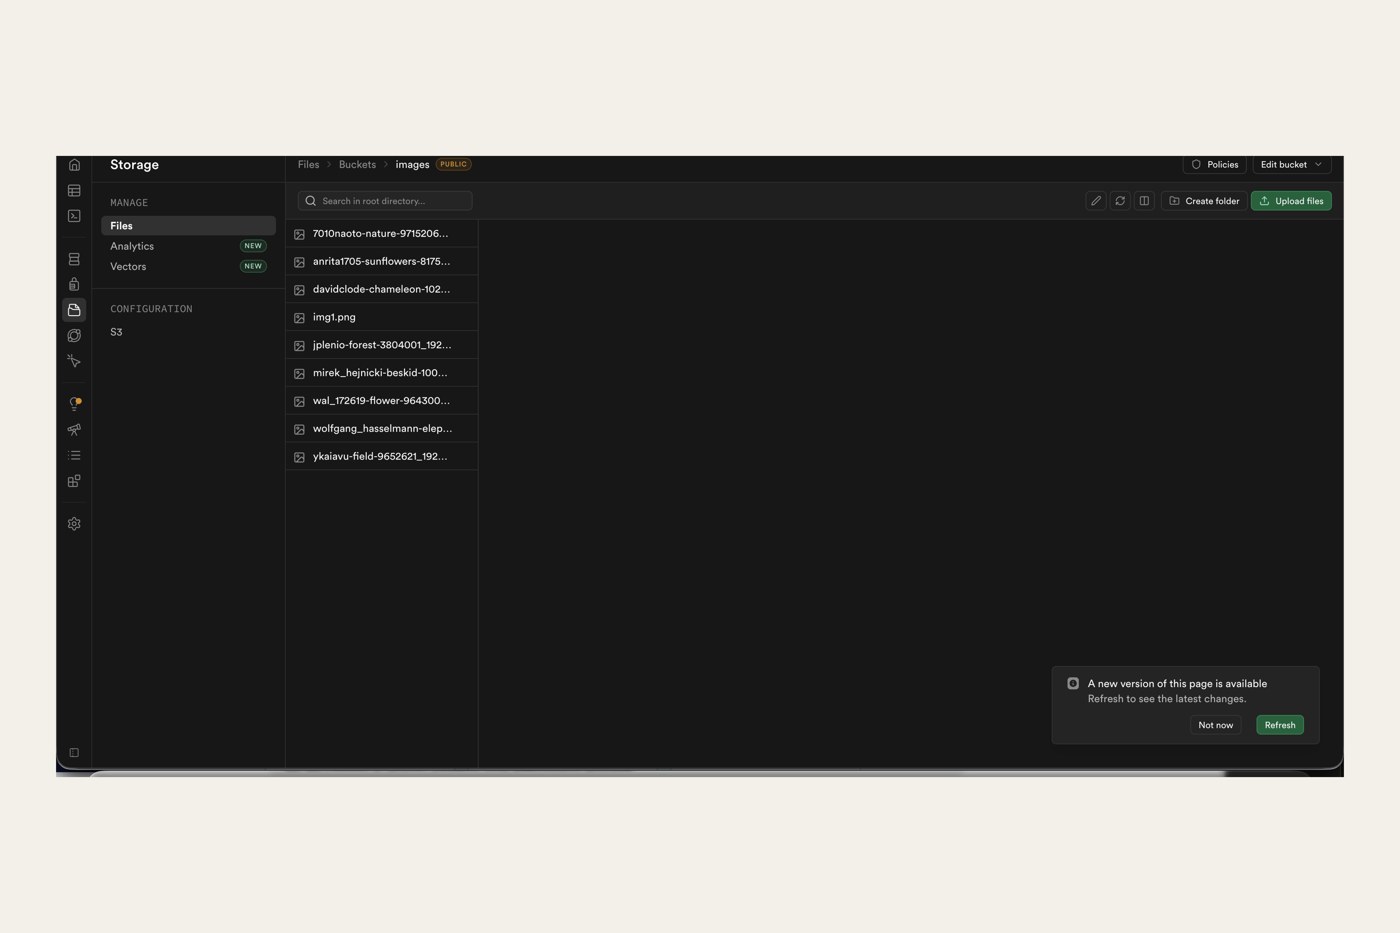Click the image icon next to ykaiavu-field file
The image size is (1400, 933).
tap(299, 457)
